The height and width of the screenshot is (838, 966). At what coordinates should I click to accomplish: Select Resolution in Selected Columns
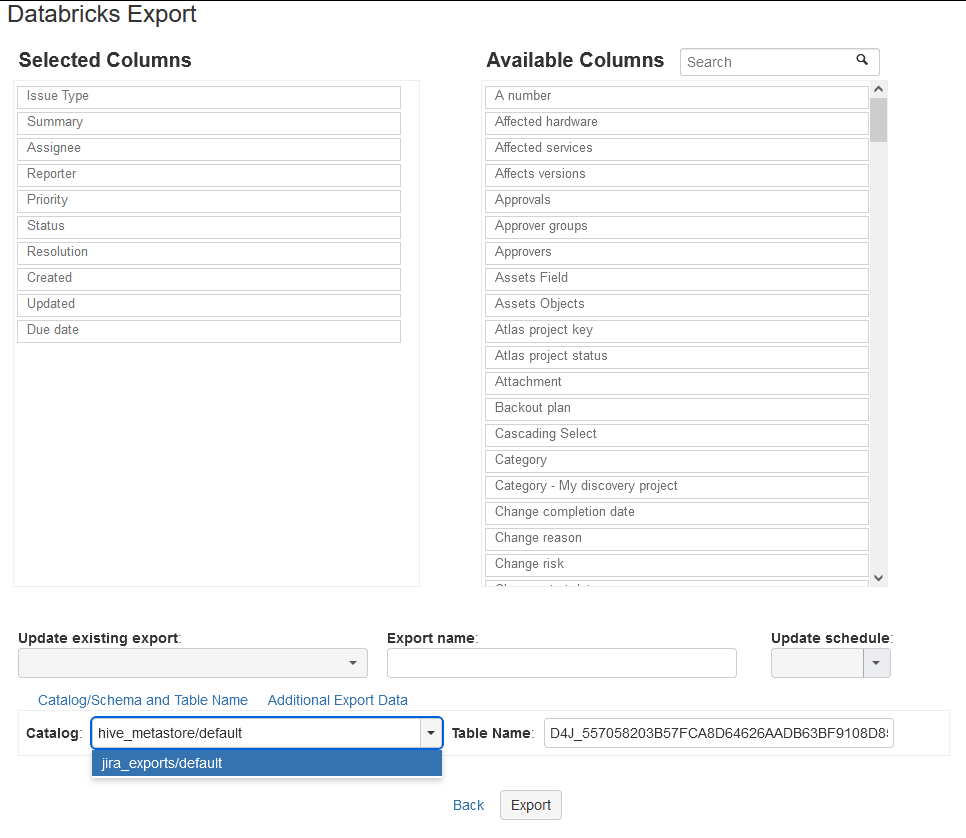tap(209, 253)
